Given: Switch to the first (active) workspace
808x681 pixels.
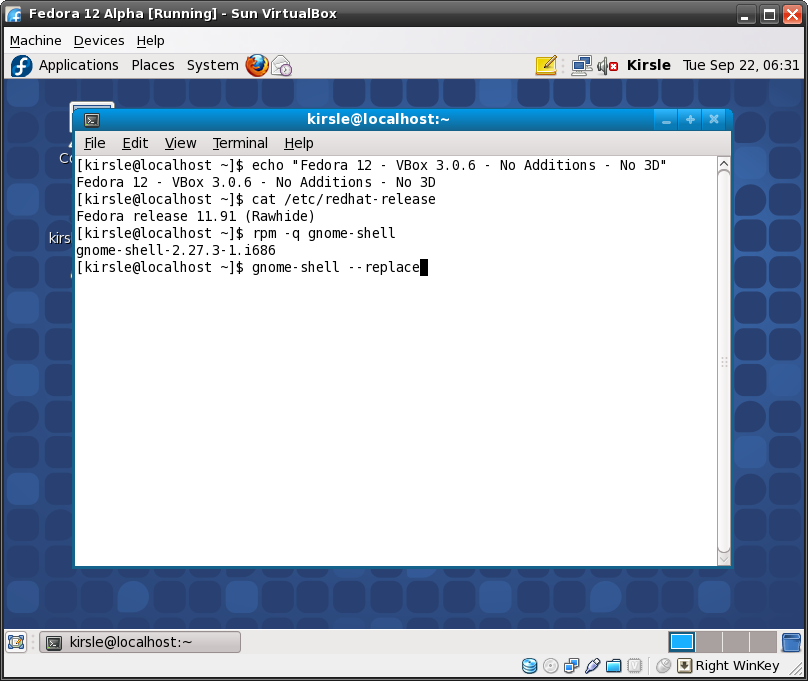Looking at the screenshot, I should pyautogui.click(x=682, y=642).
